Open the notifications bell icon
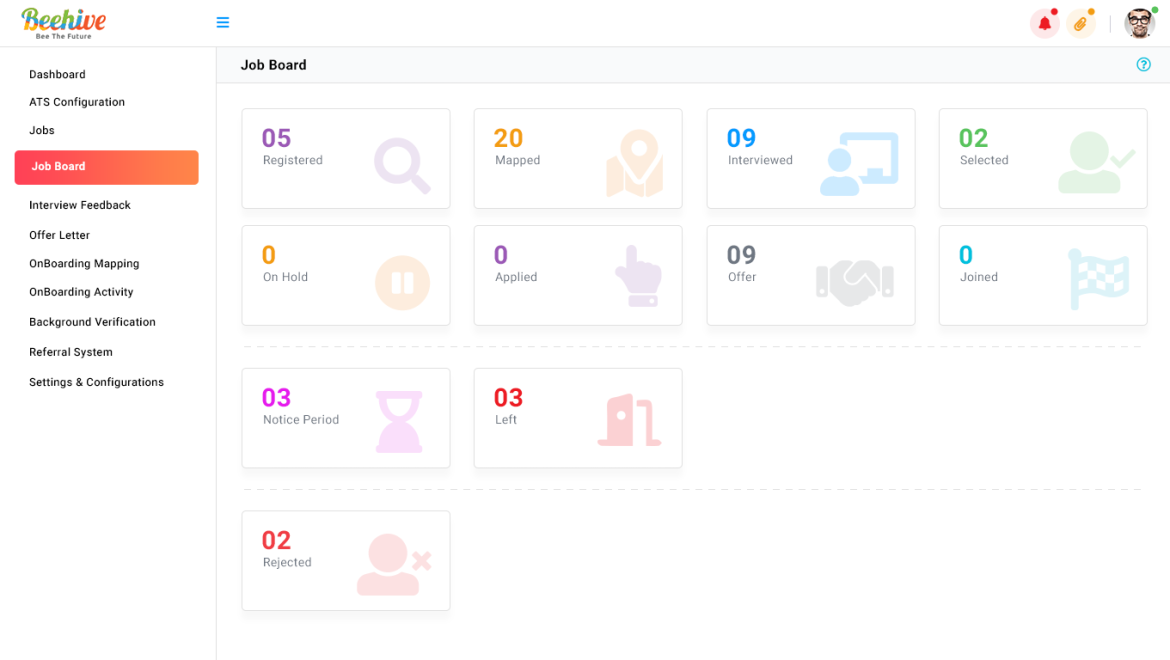 pyautogui.click(x=1044, y=24)
